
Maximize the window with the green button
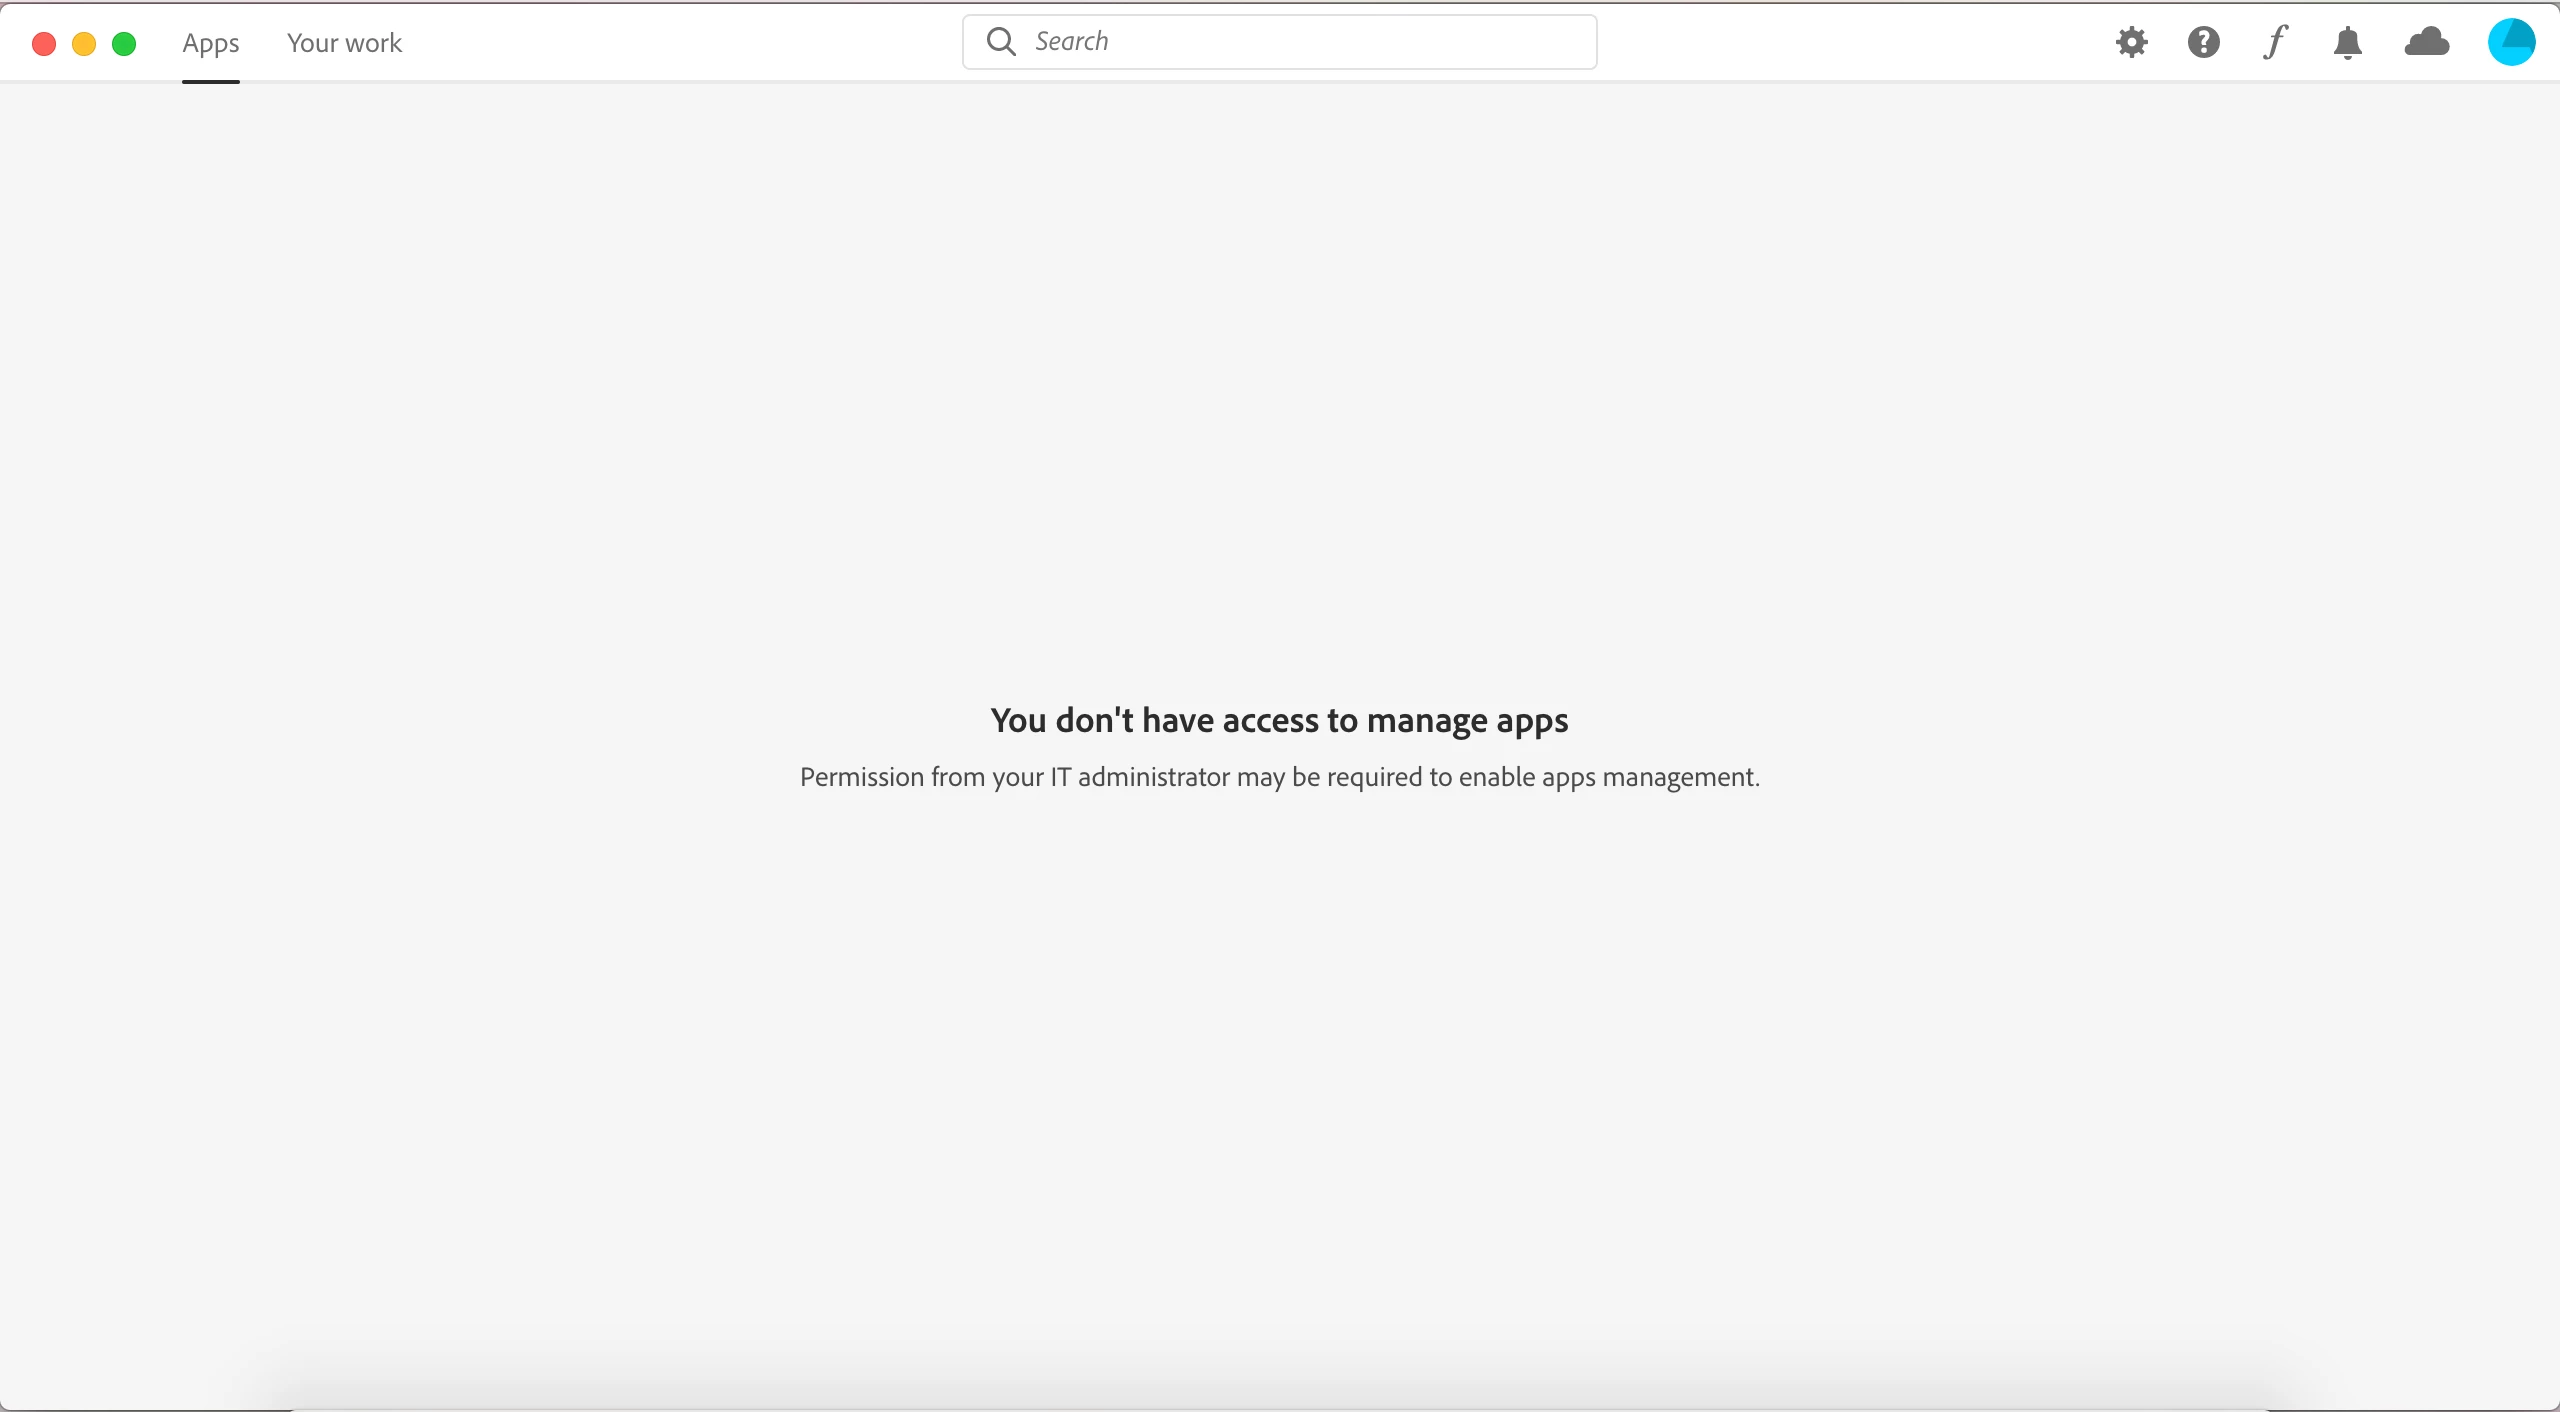tap(124, 44)
